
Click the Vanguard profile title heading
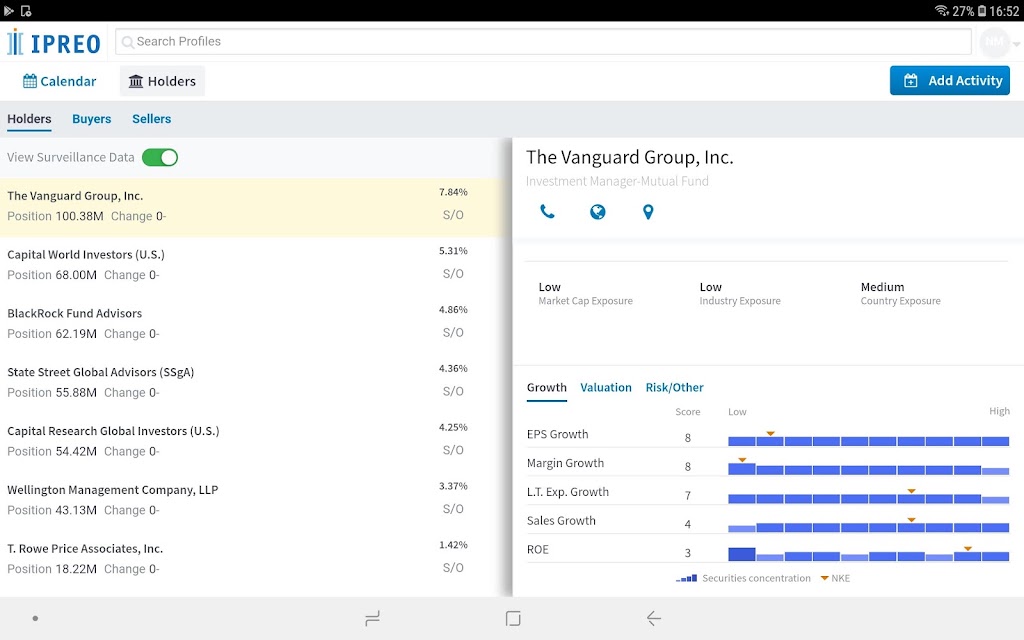(630, 157)
